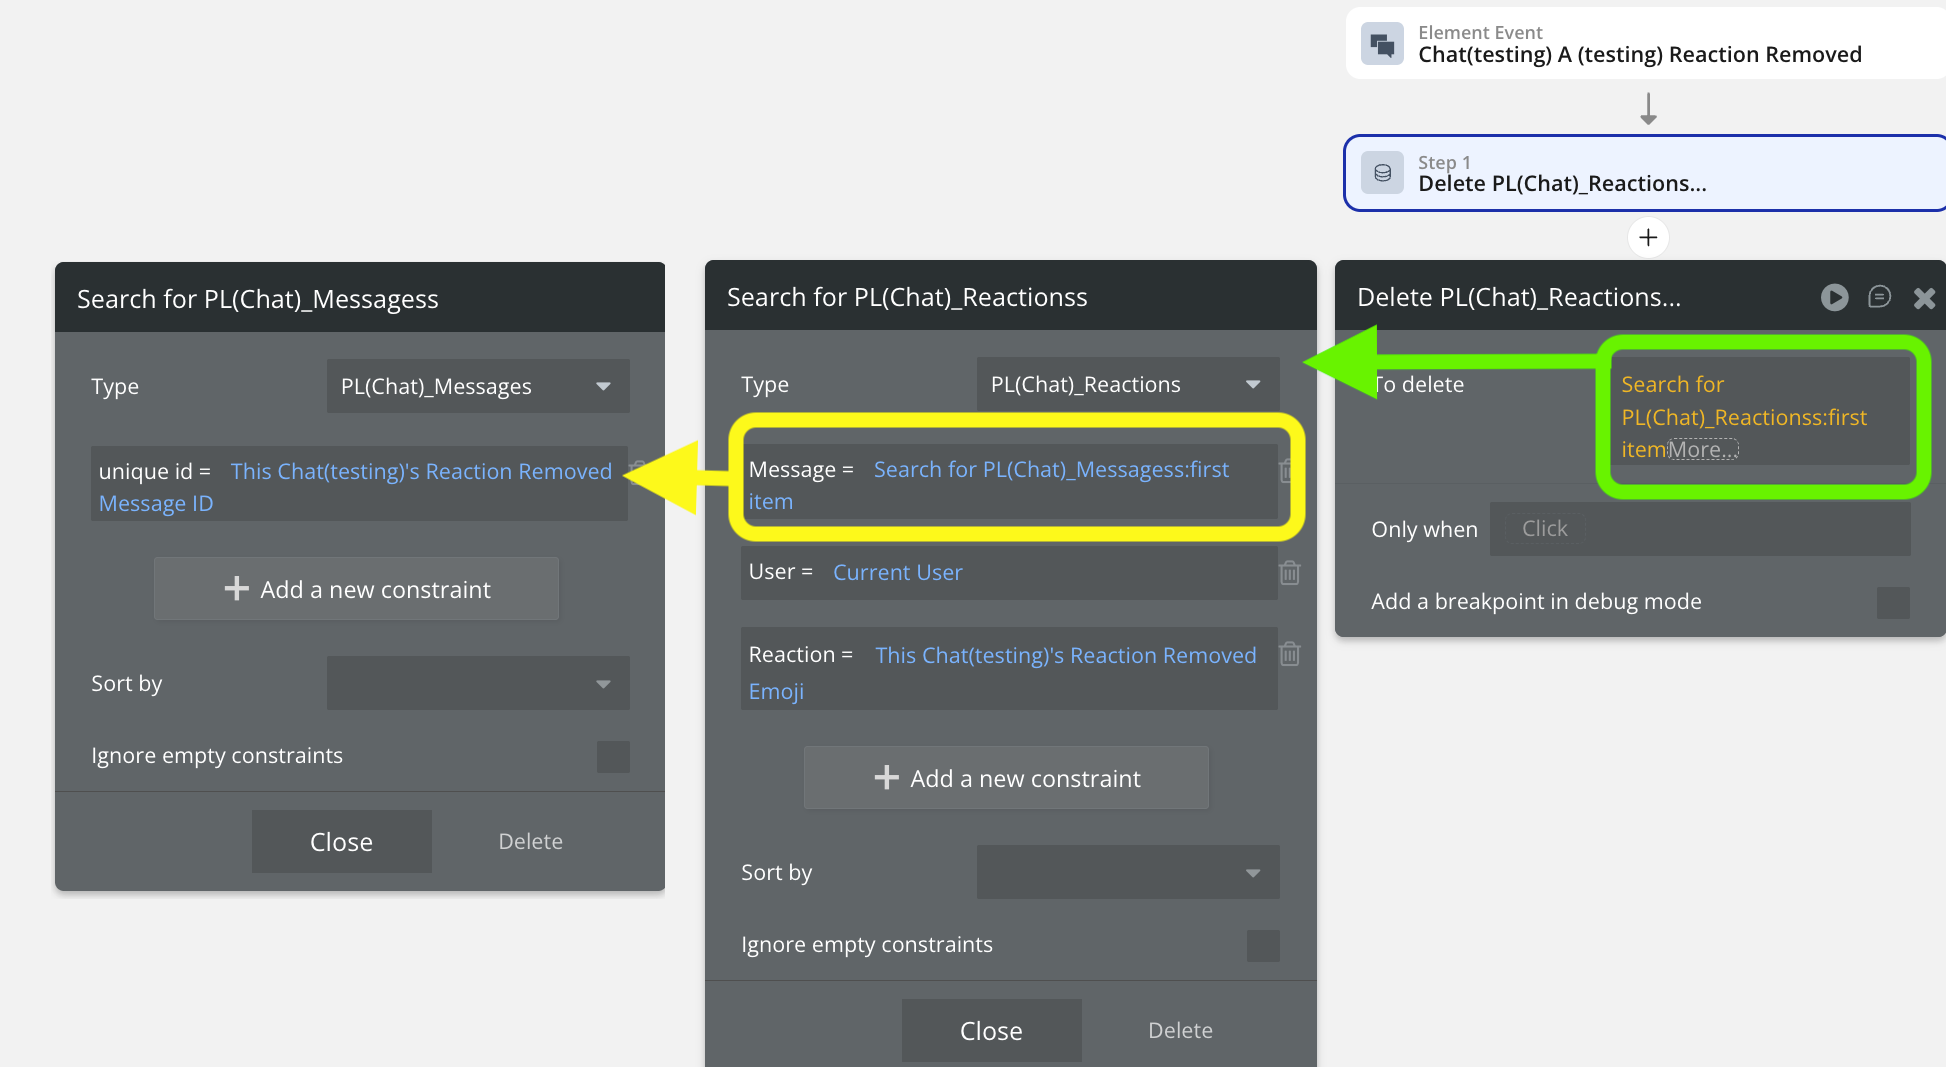The width and height of the screenshot is (1946, 1067).
Task: Remove the Reaction constraint using its trash icon
Action: point(1290,654)
